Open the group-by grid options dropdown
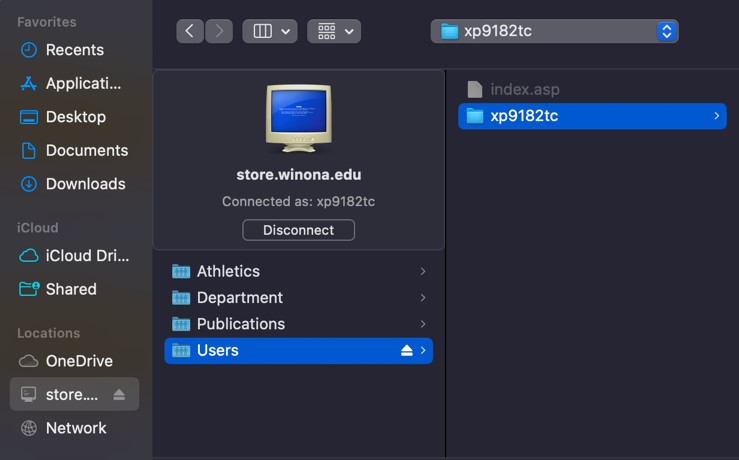This screenshot has width=739, height=460. 334,31
